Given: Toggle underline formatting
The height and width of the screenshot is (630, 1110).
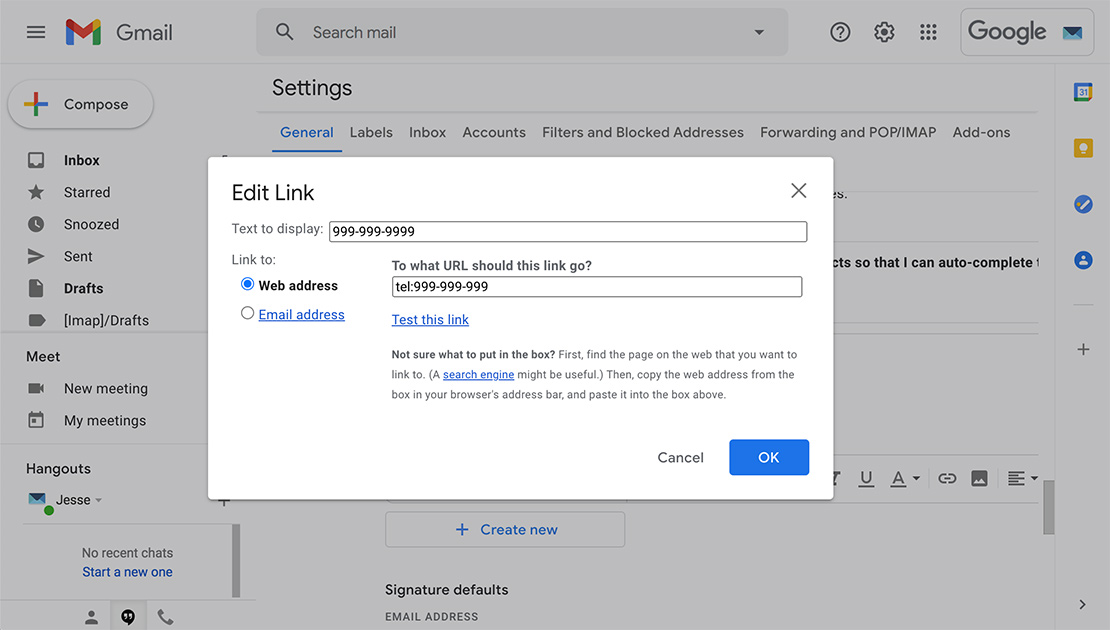Looking at the screenshot, I should (x=866, y=478).
